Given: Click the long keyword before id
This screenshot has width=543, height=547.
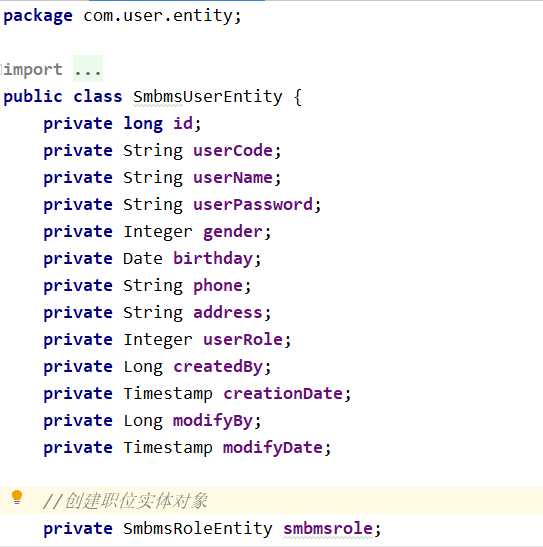Looking at the screenshot, I should point(143,124).
